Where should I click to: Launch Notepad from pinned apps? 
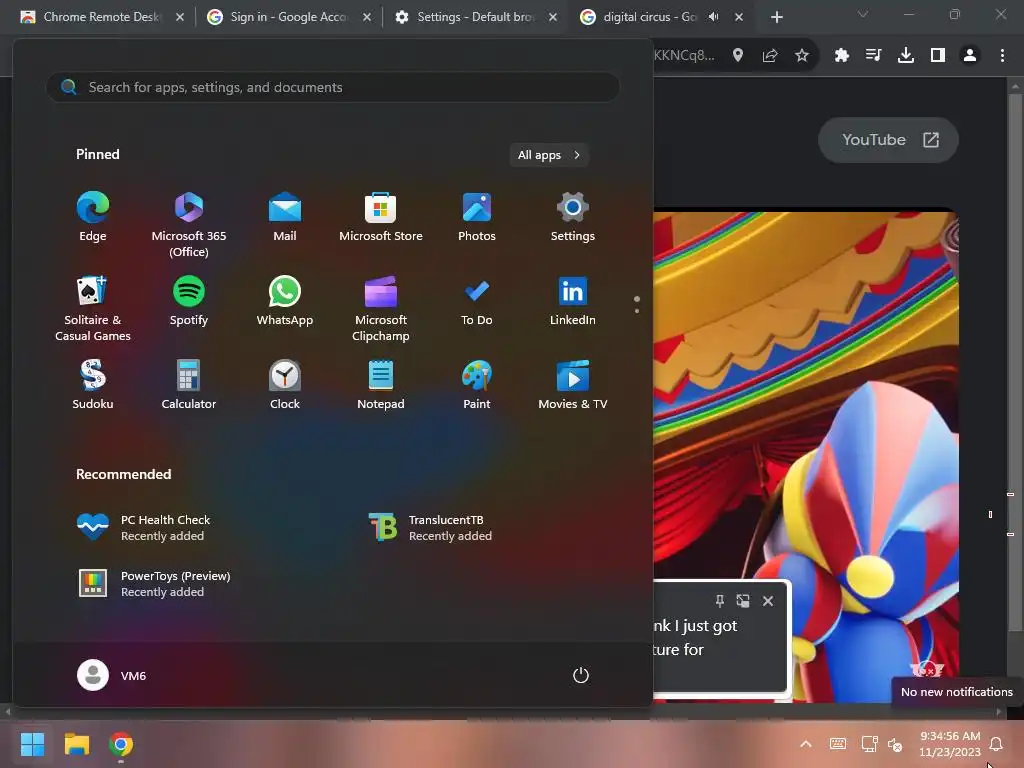[x=381, y=385]
